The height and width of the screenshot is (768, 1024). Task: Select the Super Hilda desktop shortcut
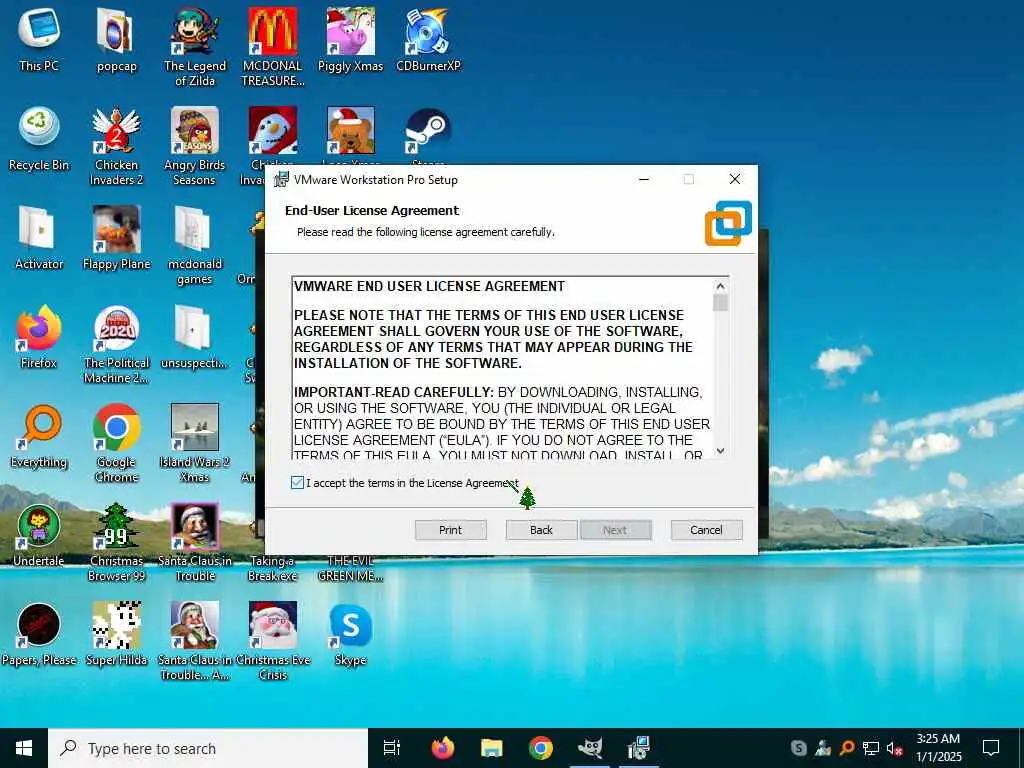click(116, 635)
